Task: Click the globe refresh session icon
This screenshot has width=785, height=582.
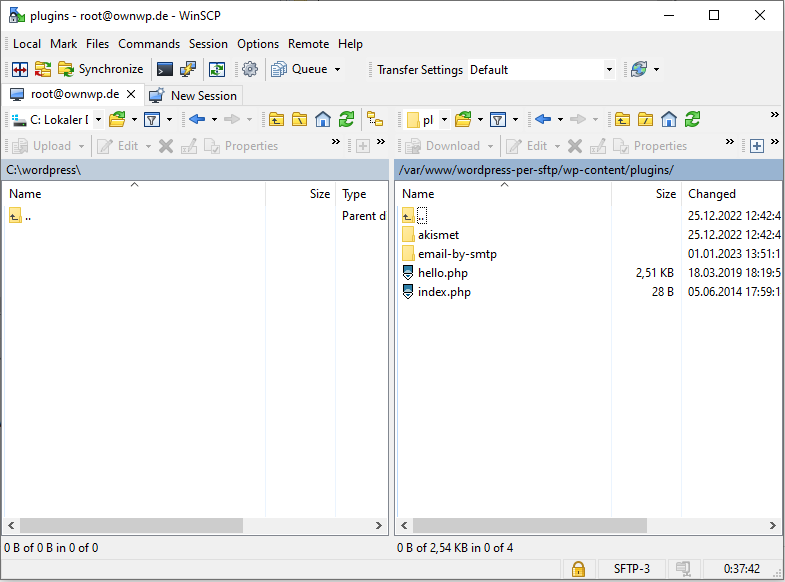Action: point(639,69)
